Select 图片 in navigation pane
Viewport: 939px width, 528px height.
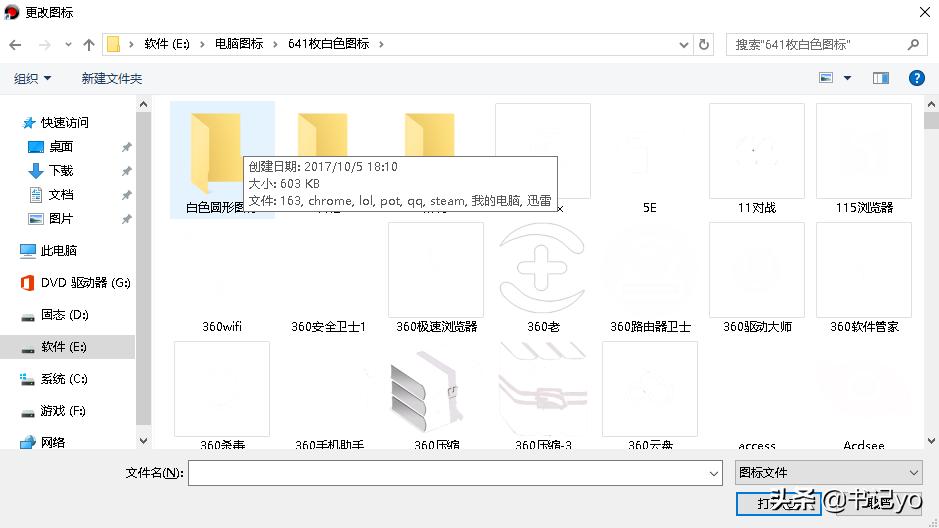point(60,219)
